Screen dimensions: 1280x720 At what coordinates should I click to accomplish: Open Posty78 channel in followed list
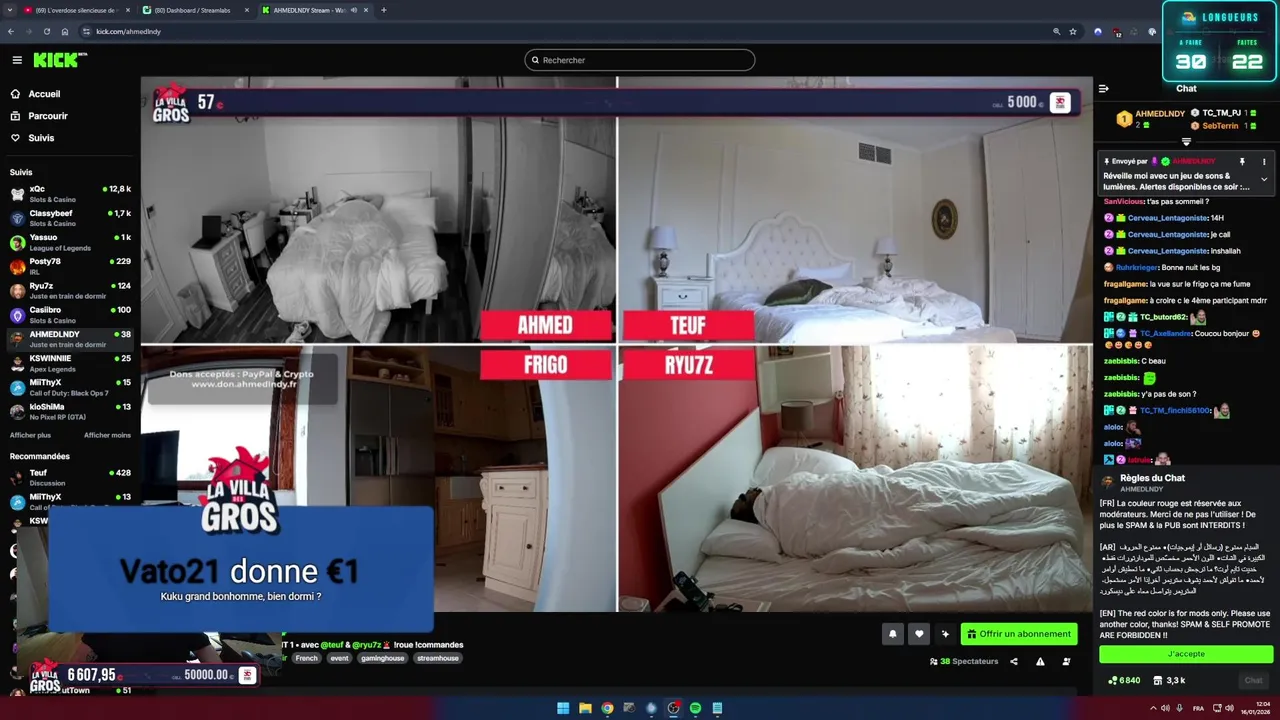coord(70,266)
